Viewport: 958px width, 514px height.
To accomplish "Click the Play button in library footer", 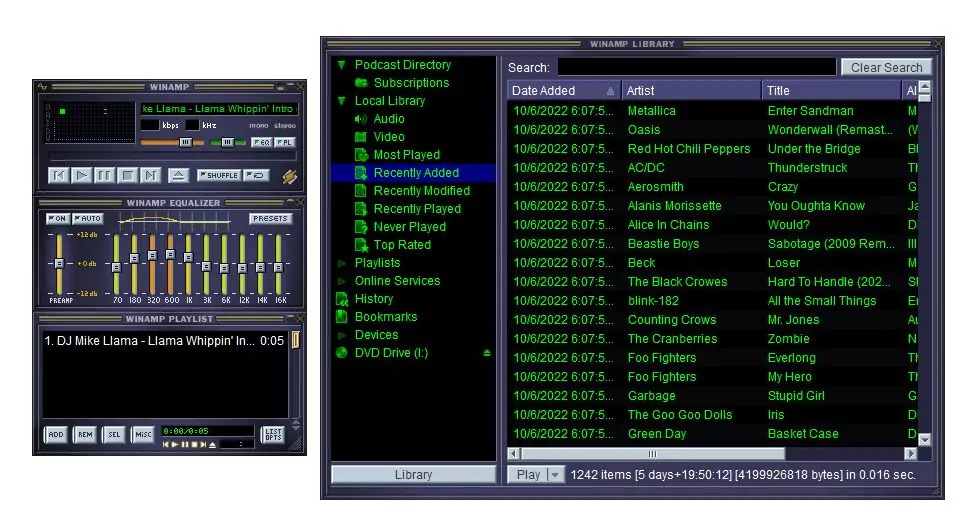I will (x=528, y=475).
